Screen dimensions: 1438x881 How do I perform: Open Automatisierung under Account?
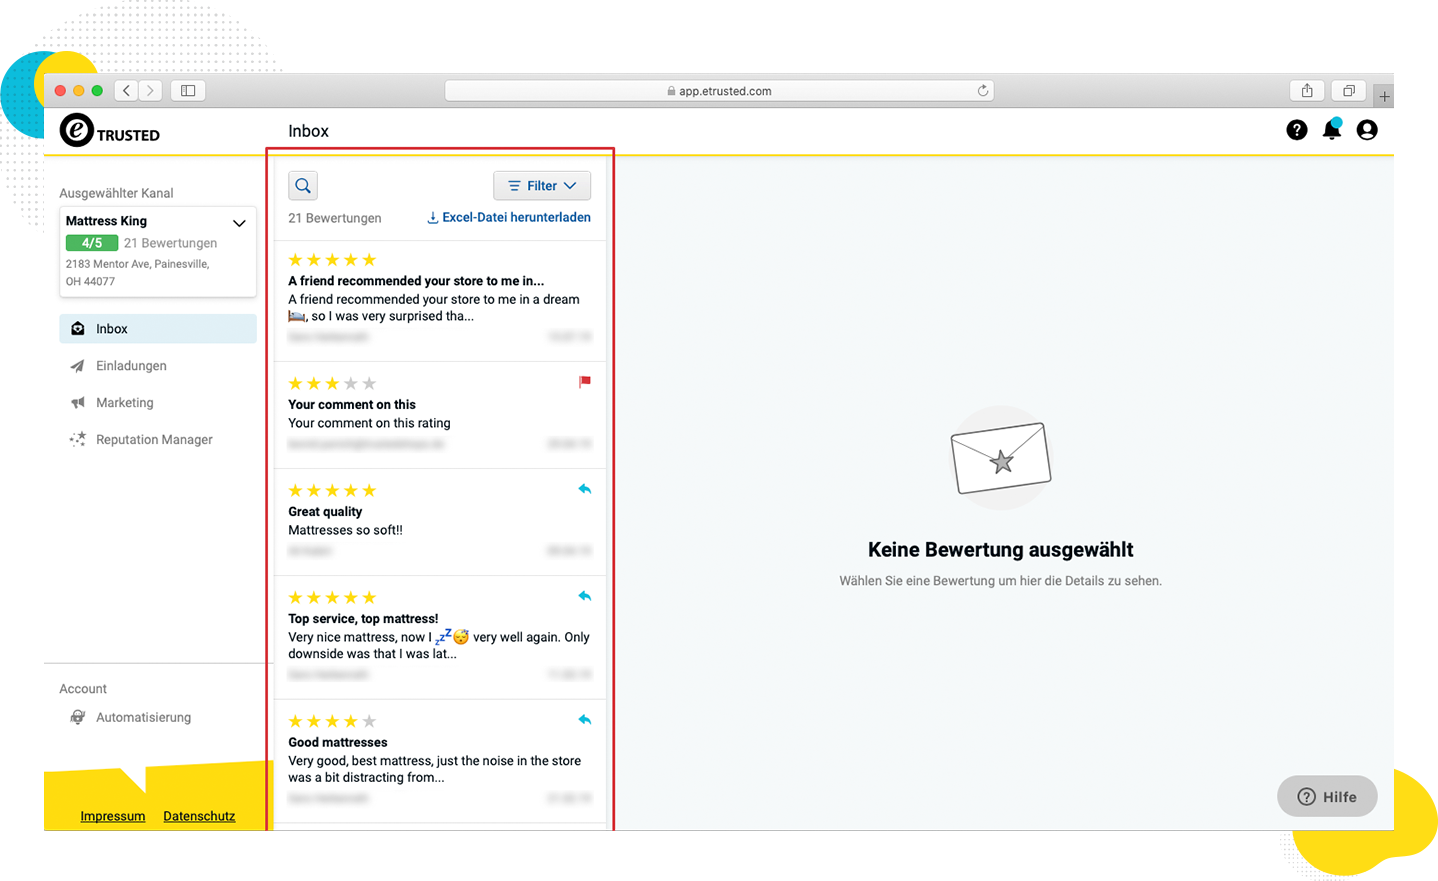click(143, 717)
